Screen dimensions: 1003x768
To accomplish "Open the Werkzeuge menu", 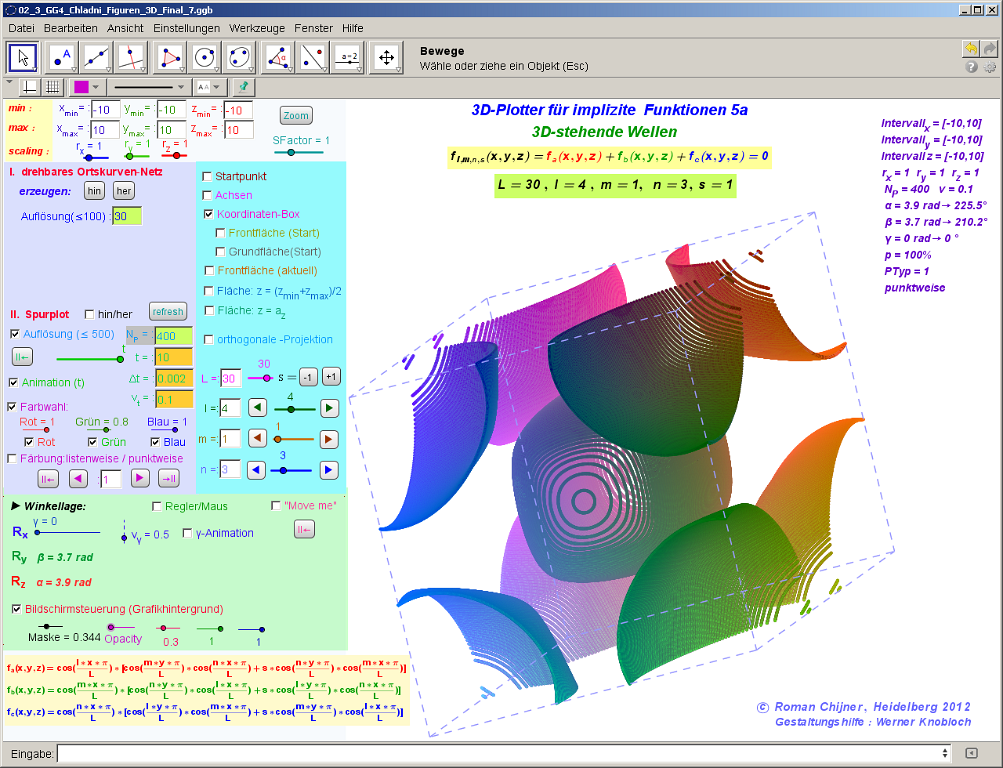I will coord(256,28).
